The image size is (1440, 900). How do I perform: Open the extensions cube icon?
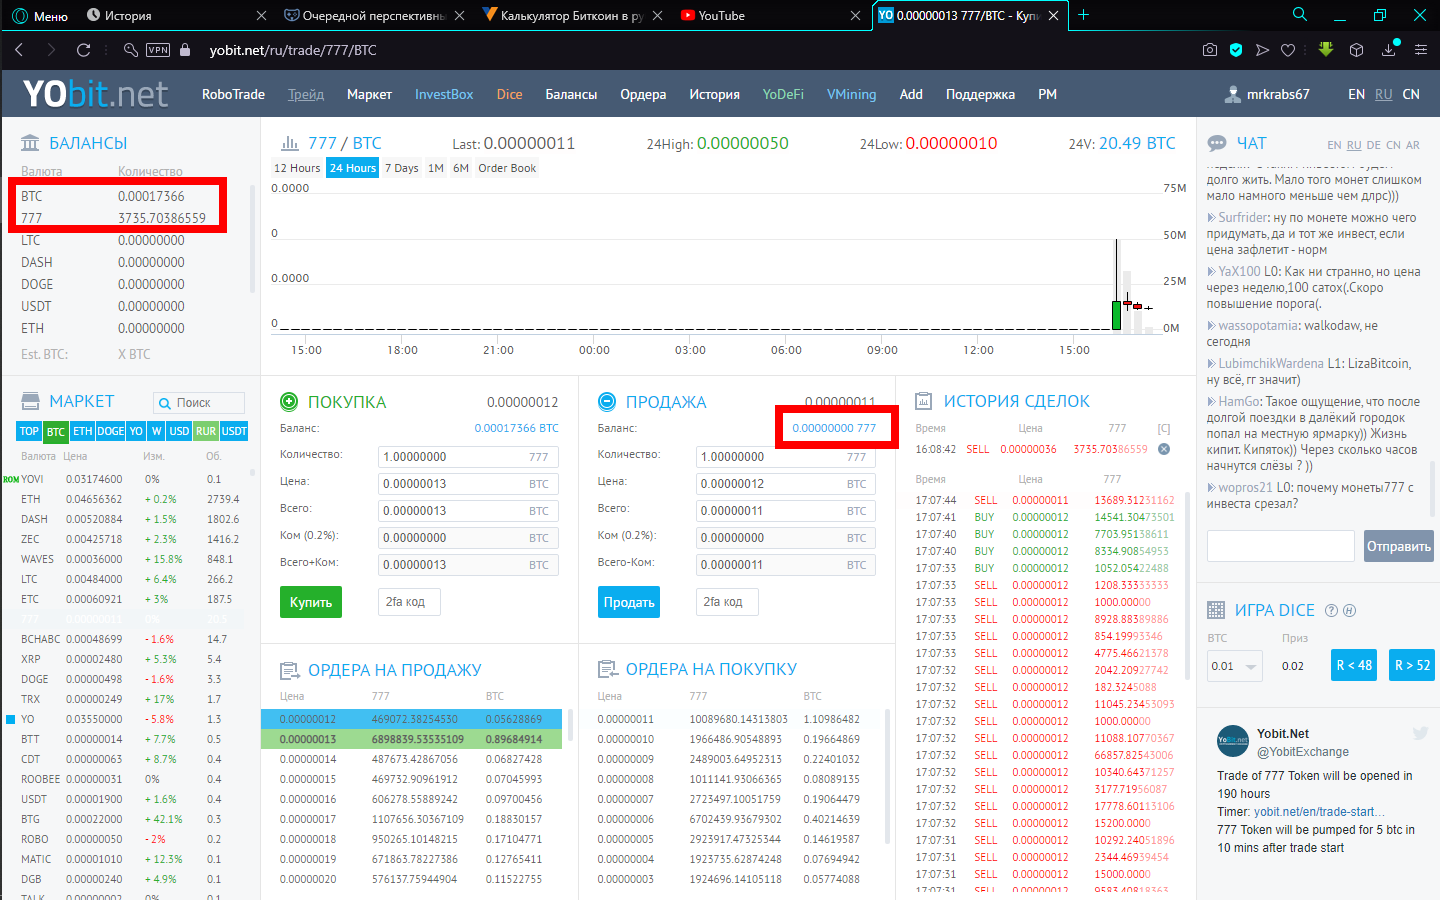pyautogui.click(x=1357, y=49)
